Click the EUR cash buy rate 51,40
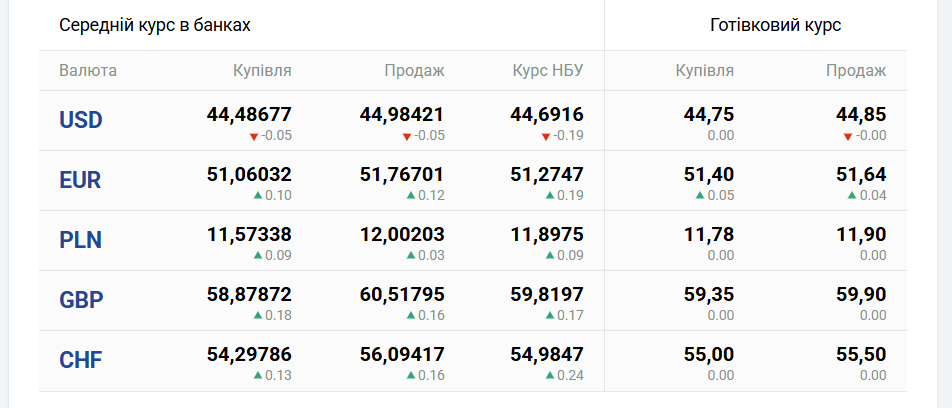Screen dimensions: 952x408 click(x=709, y=175)
